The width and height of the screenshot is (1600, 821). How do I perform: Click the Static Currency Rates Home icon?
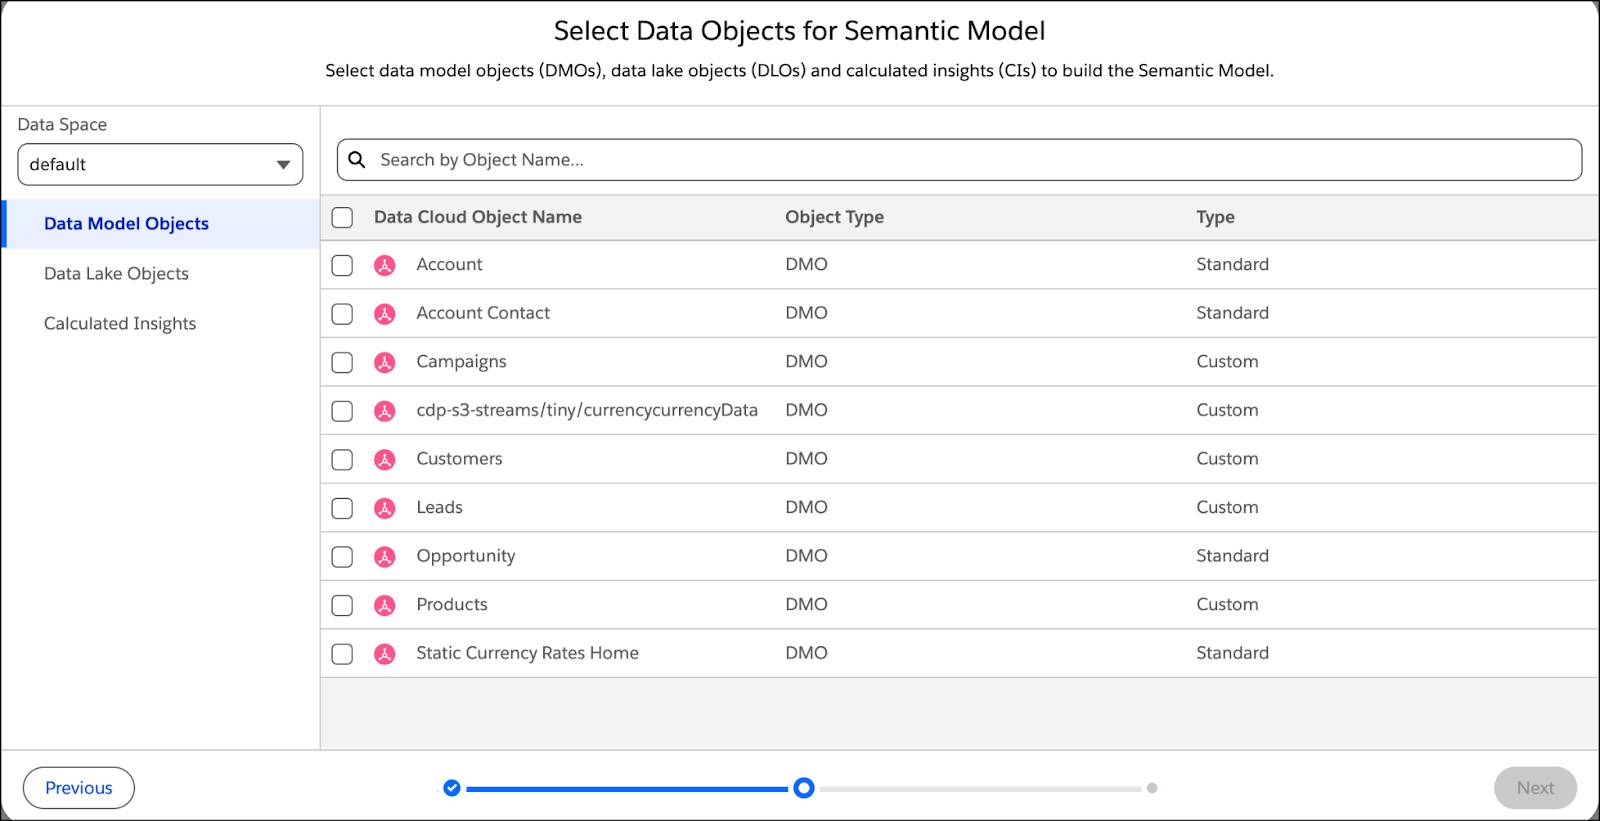tap(385, 654)
